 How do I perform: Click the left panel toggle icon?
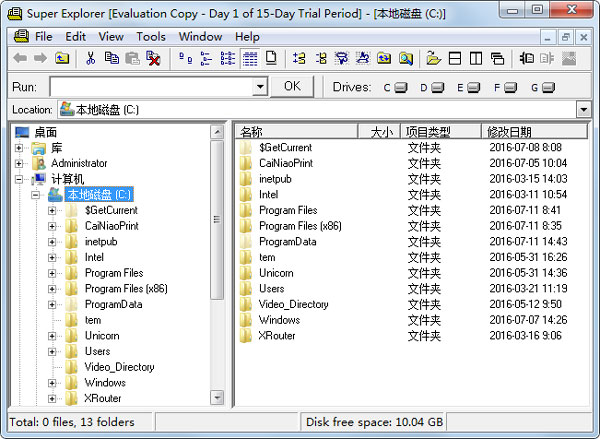[527, 59]
